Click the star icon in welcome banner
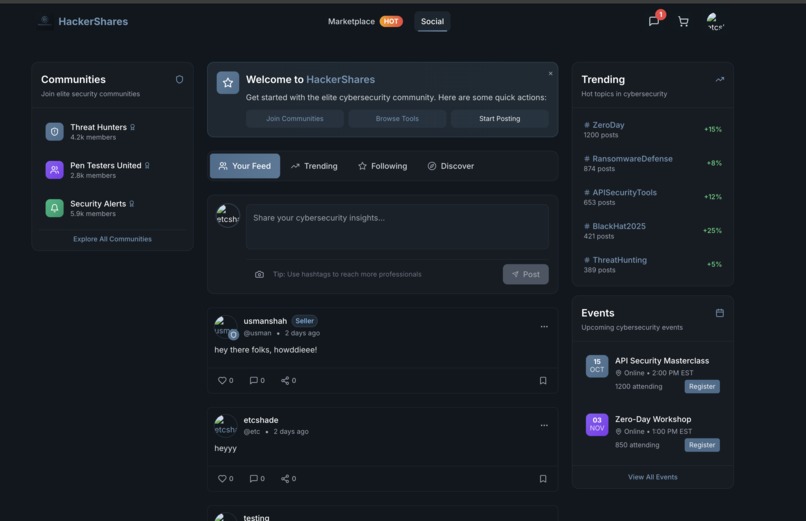The height and width of the screenshot is (521, 806). tap(228, 83)
